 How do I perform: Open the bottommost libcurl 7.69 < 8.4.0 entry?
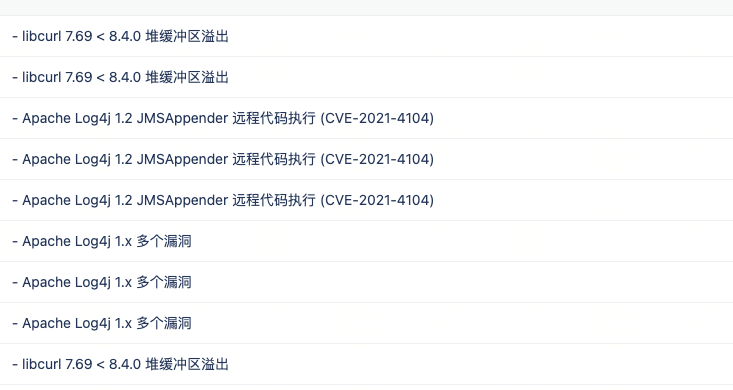(366, 364)
